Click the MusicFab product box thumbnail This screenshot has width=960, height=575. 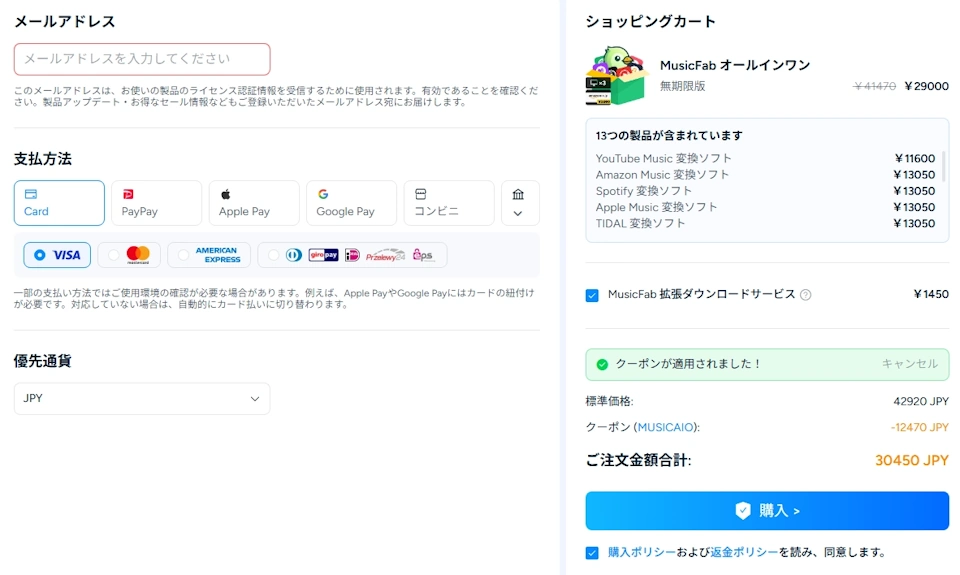tap(617, 75)
